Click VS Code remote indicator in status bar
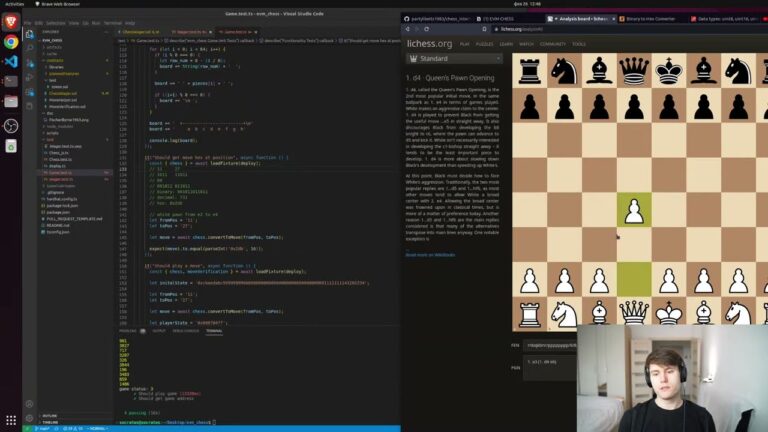 coord(27,429)
